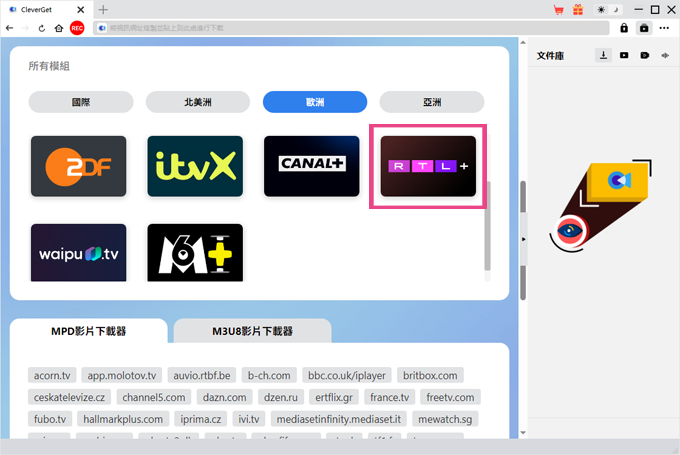Click the page scrollbar up arrow
The image size is (680, 455).
[523, 43]
